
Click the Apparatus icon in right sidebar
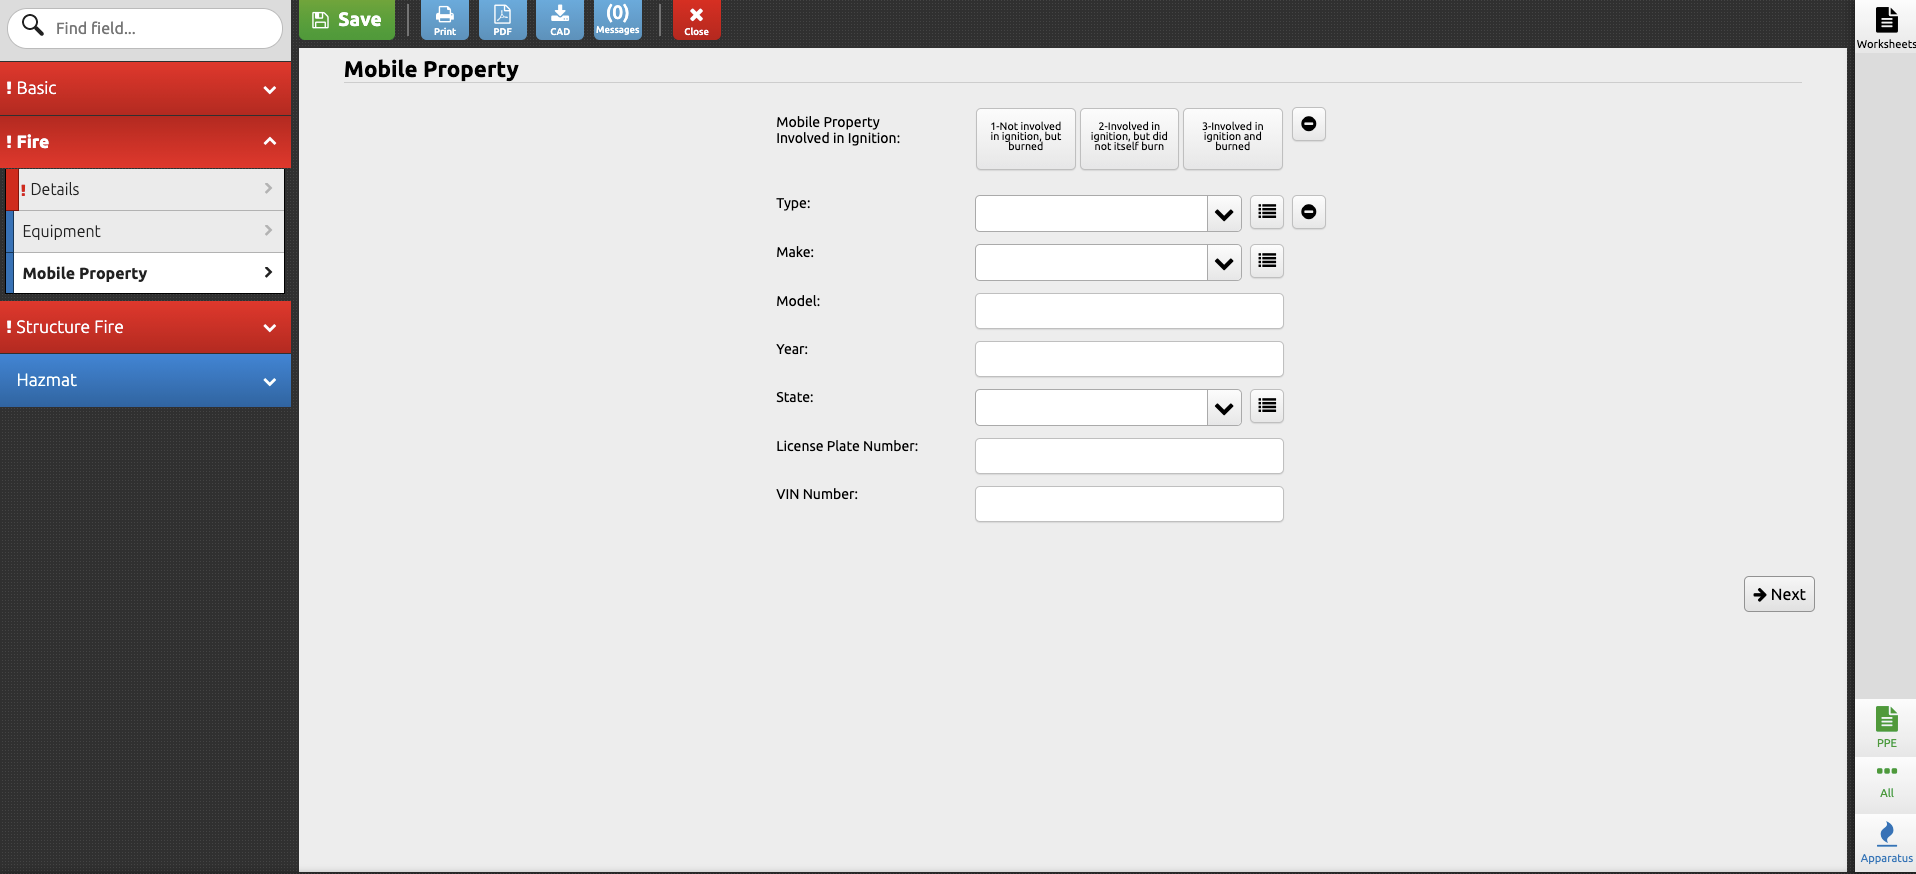(1886, 842)
